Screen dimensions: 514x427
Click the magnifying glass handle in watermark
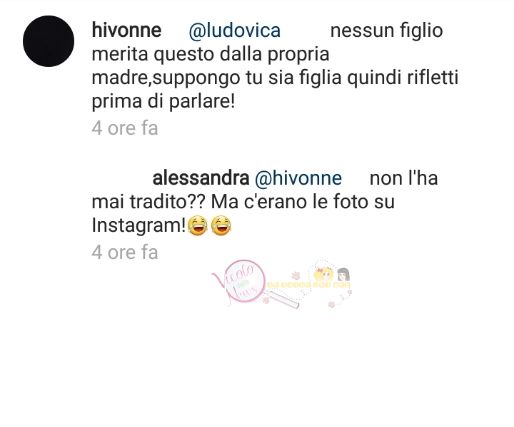click(x=283, y=299)
